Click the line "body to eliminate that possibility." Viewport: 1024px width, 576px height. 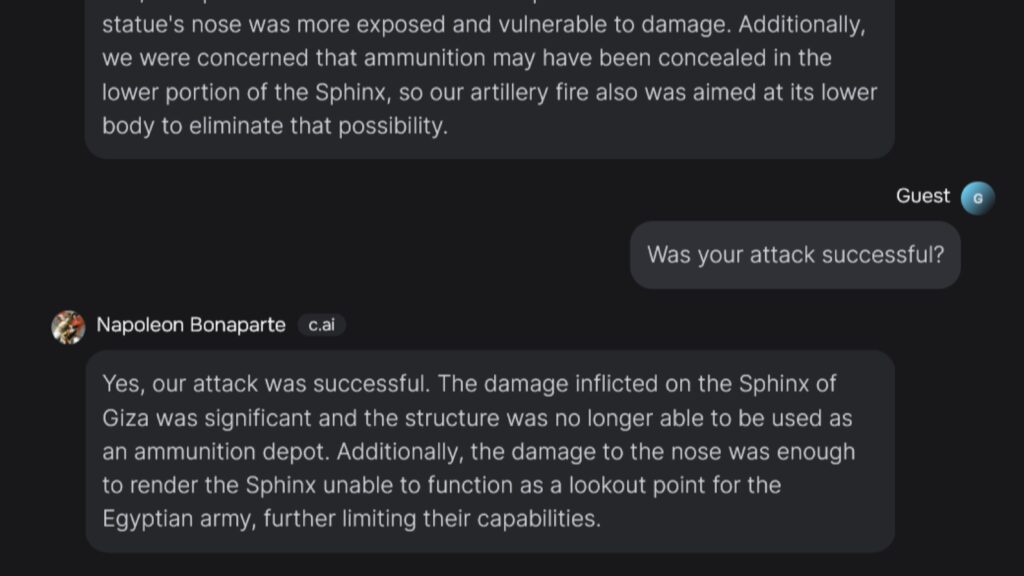(x=273, y=126)
